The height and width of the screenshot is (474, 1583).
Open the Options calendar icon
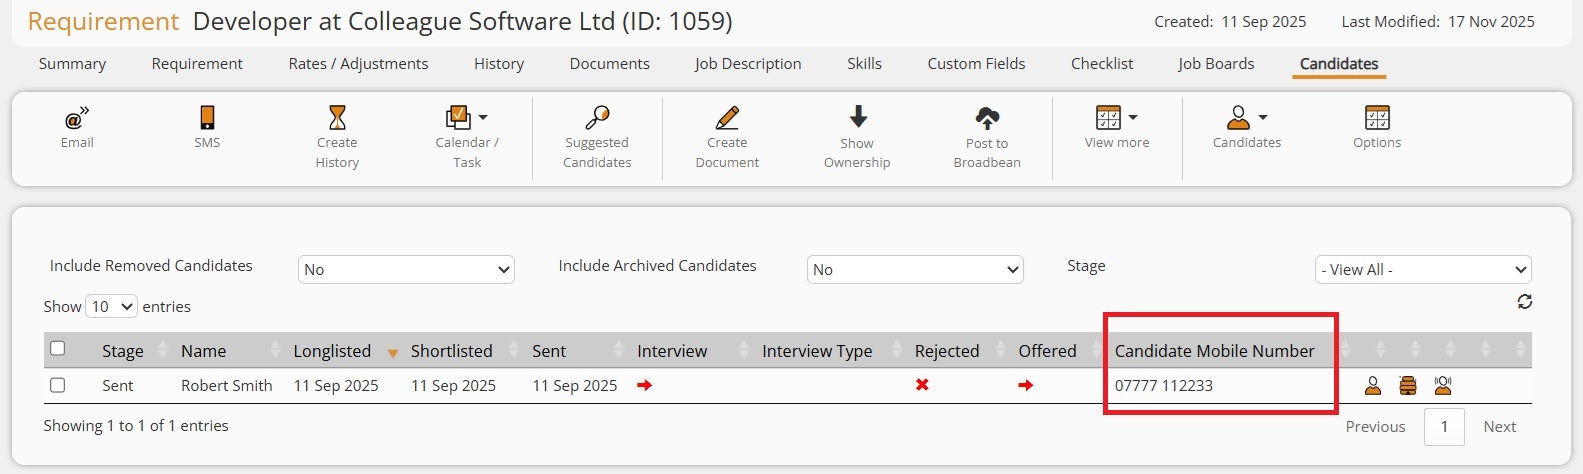(1377, 118)
